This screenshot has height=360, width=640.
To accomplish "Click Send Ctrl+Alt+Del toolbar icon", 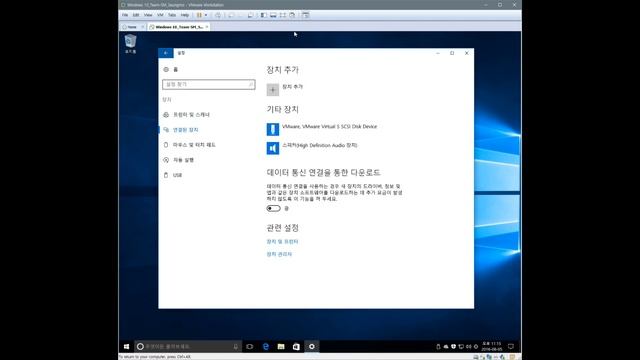I will click(x=218, y=15).
